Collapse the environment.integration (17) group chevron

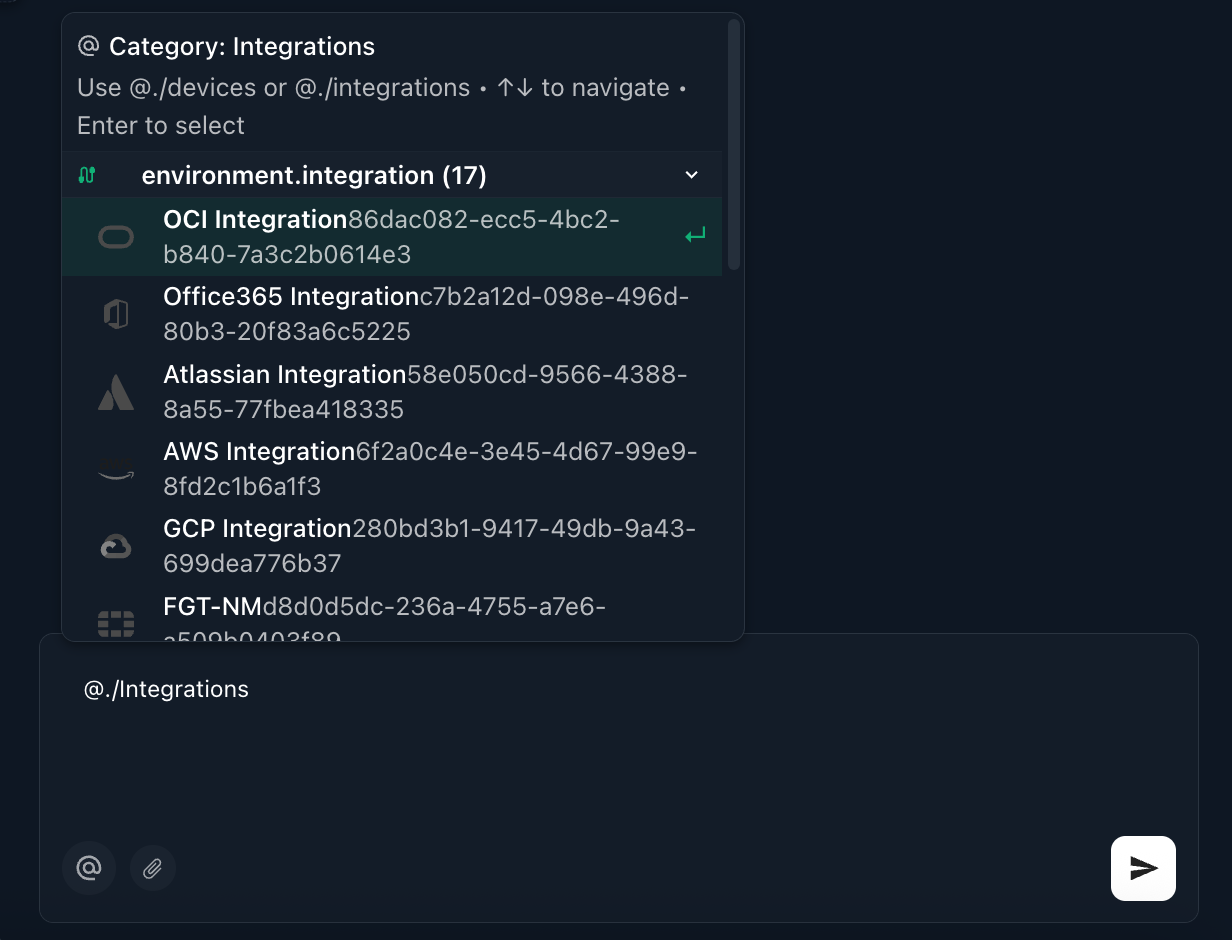point(691,175)
